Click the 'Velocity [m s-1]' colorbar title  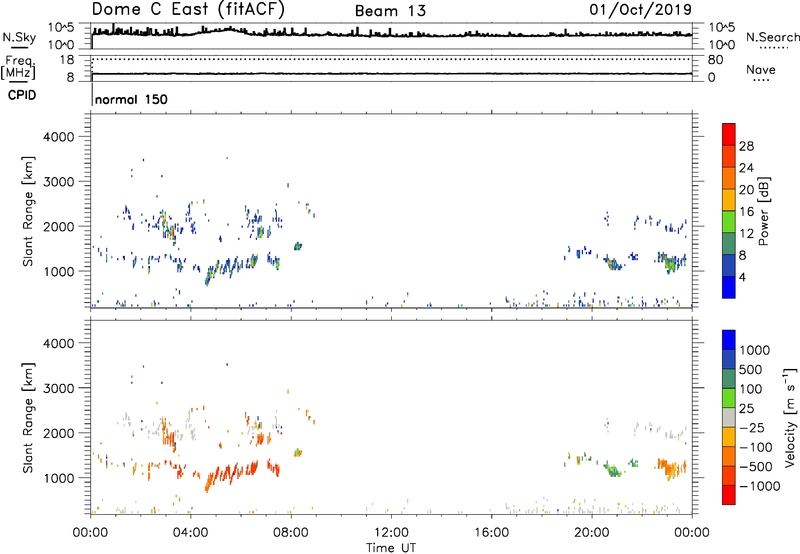coord(790,417)
